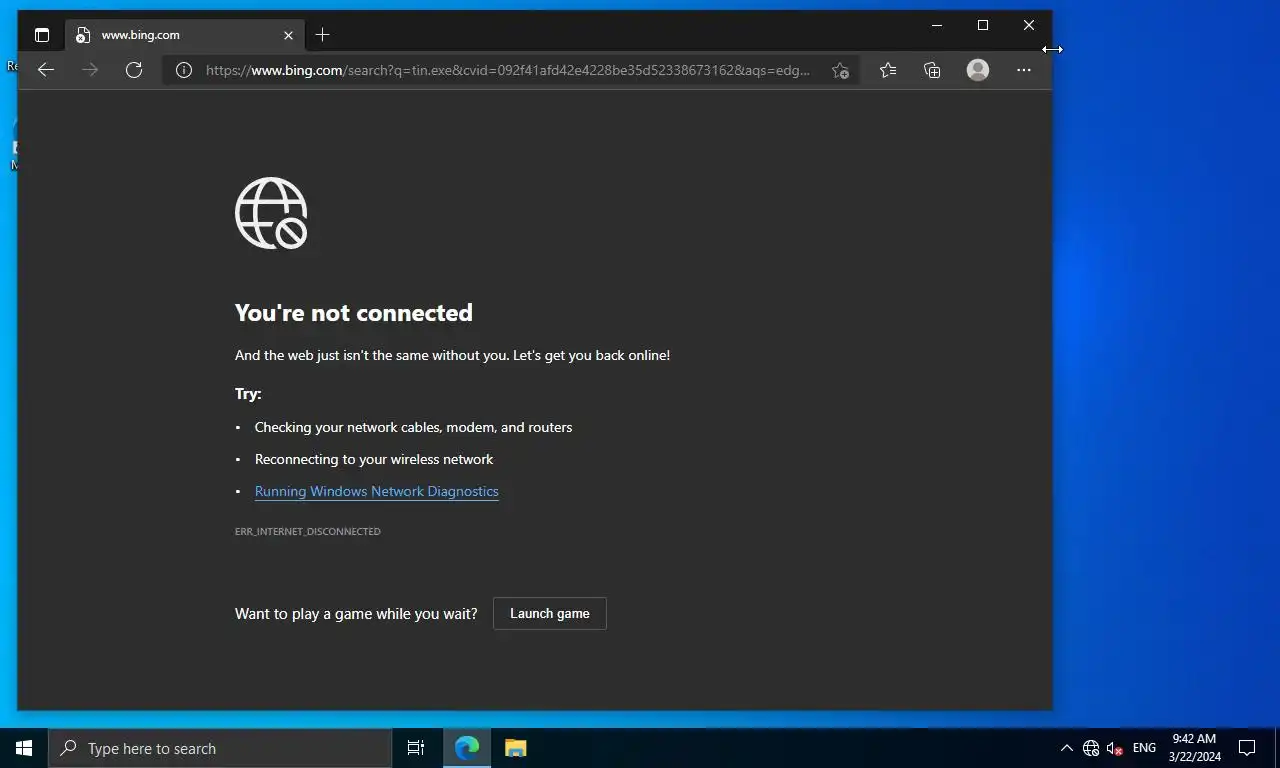This screenshot has height=768, width=1280.
Task: Launch the offline game
Action: [550, 613]
